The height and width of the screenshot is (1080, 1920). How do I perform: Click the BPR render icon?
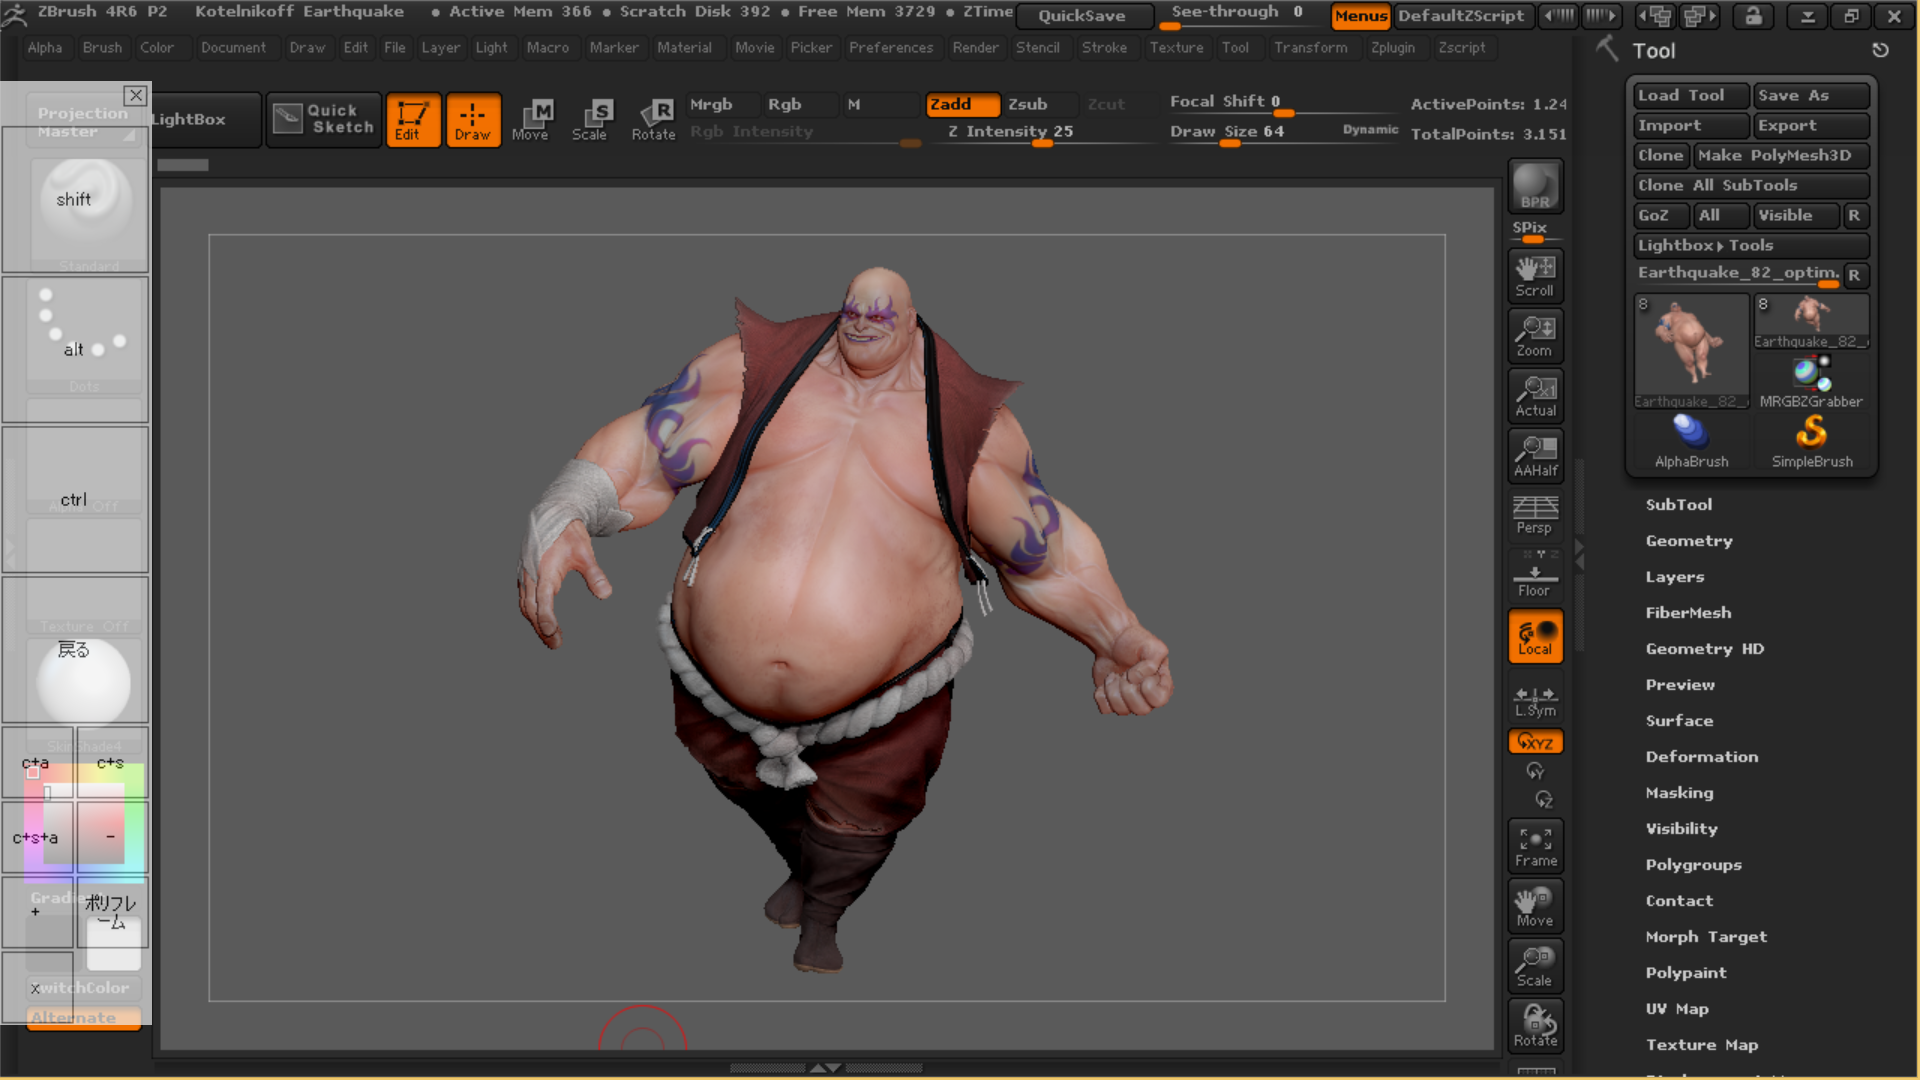(1535, 187)
